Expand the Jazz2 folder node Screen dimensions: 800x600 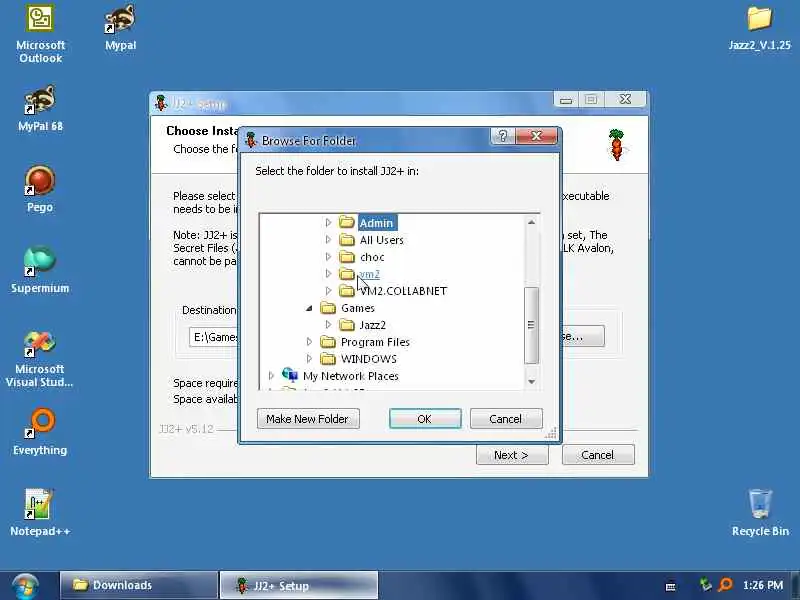click(328, 324)
